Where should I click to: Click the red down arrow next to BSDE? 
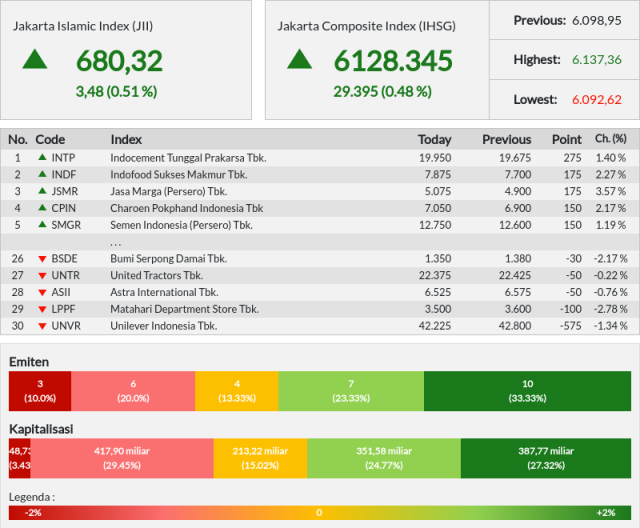coord(42,259)
